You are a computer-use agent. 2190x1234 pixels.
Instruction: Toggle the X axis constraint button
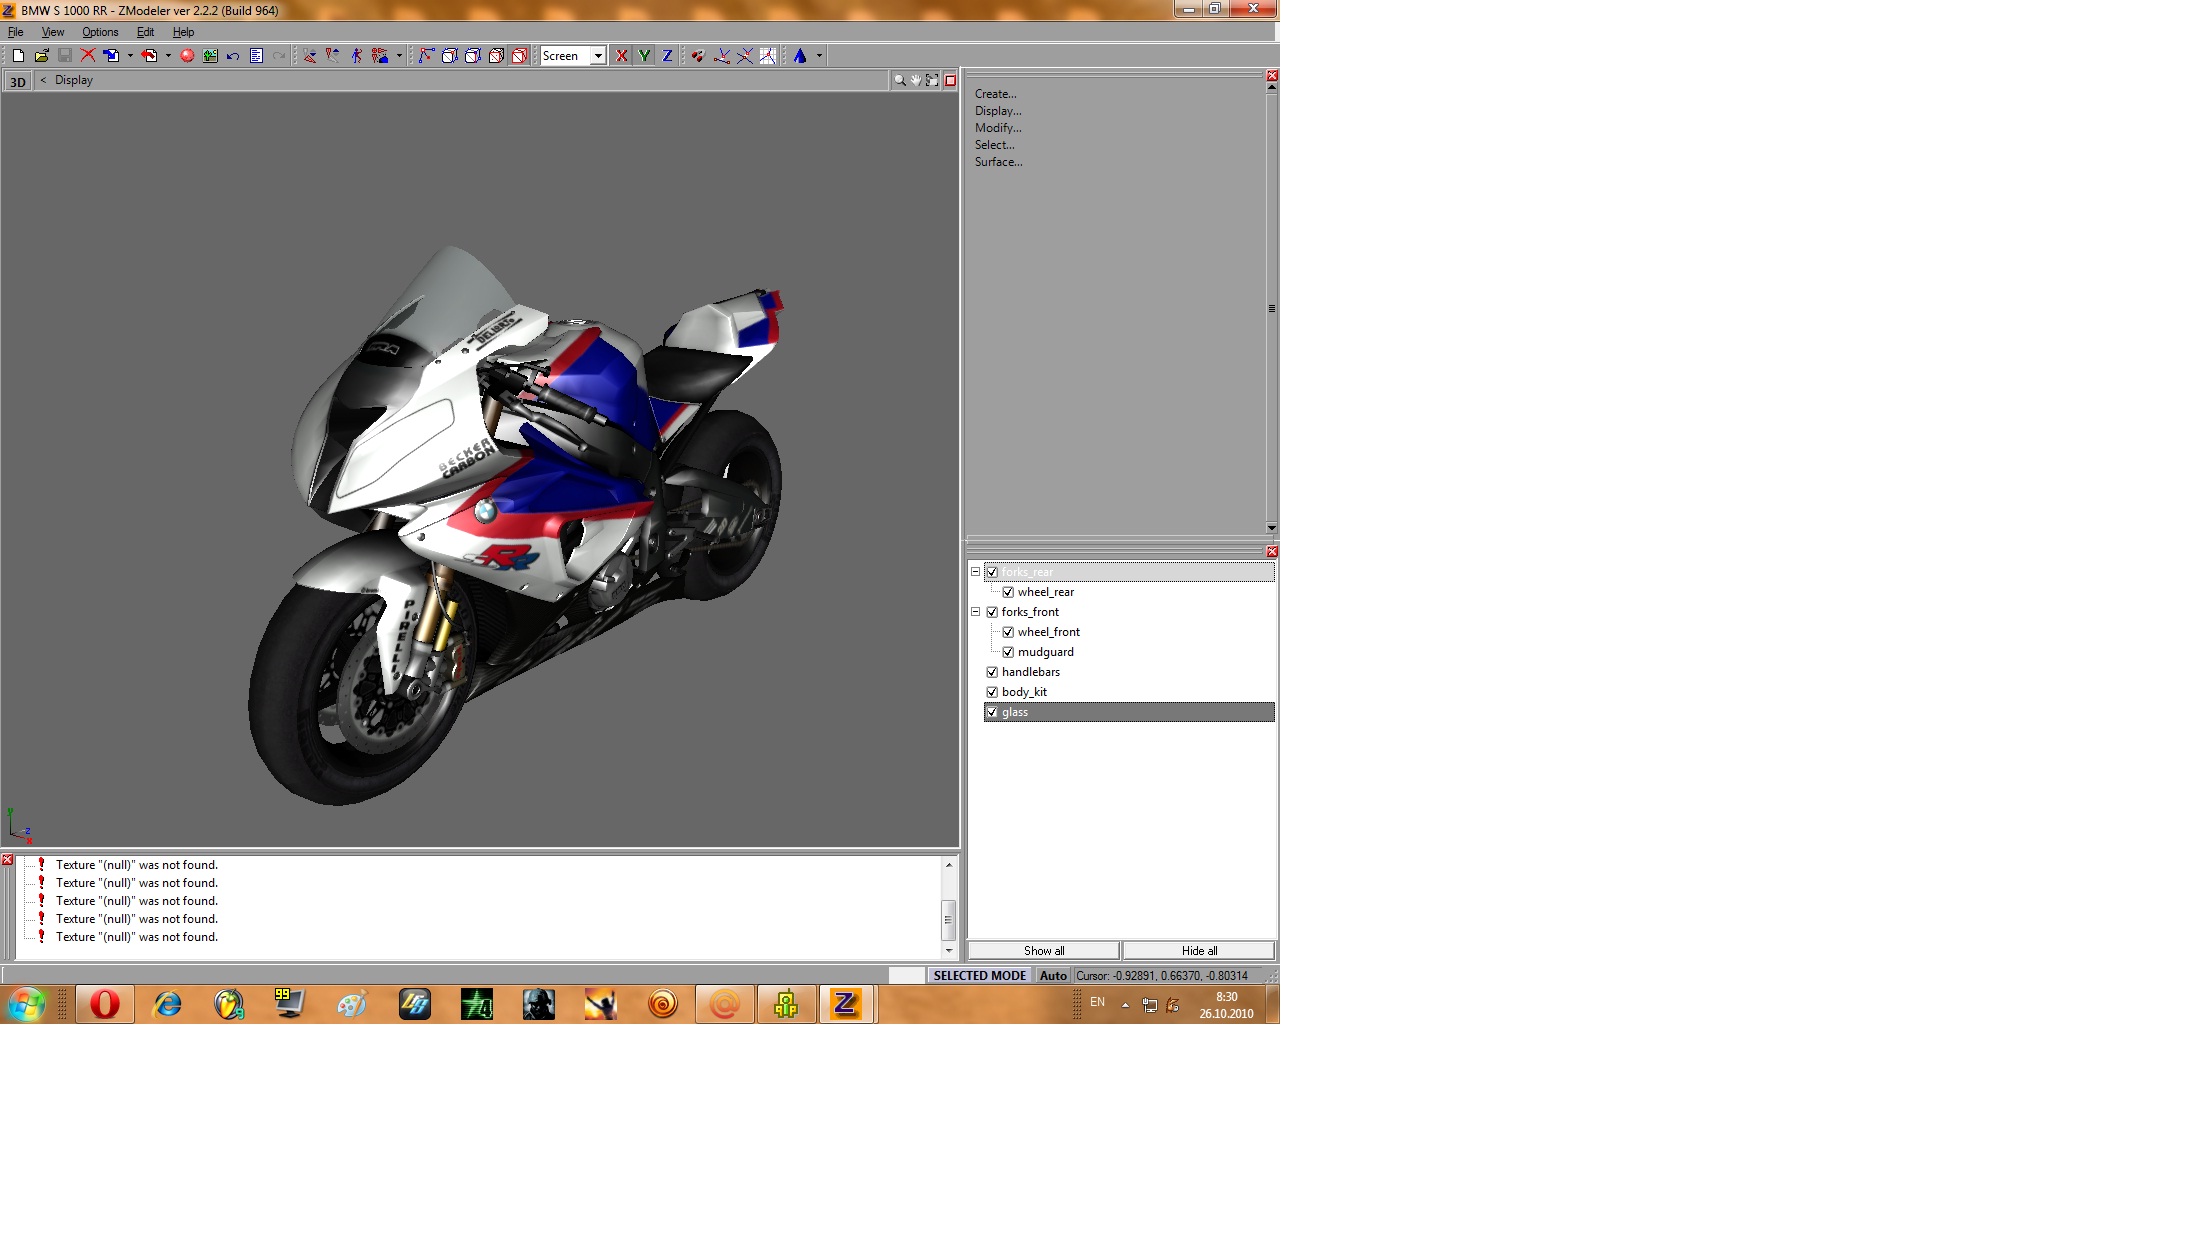pyautogui.click(x=622, y=56)
